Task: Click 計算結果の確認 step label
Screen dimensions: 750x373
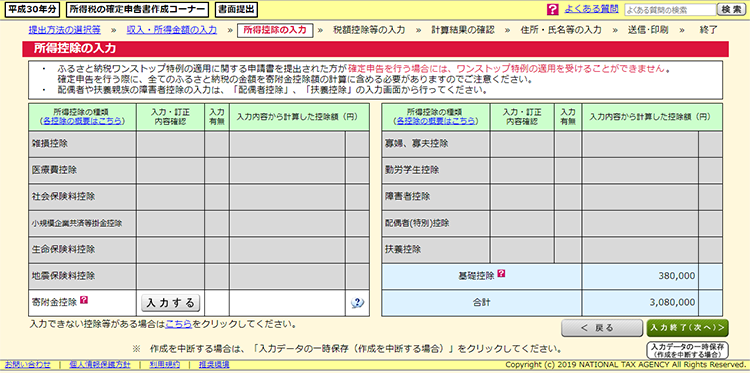Action: point(463,31)
